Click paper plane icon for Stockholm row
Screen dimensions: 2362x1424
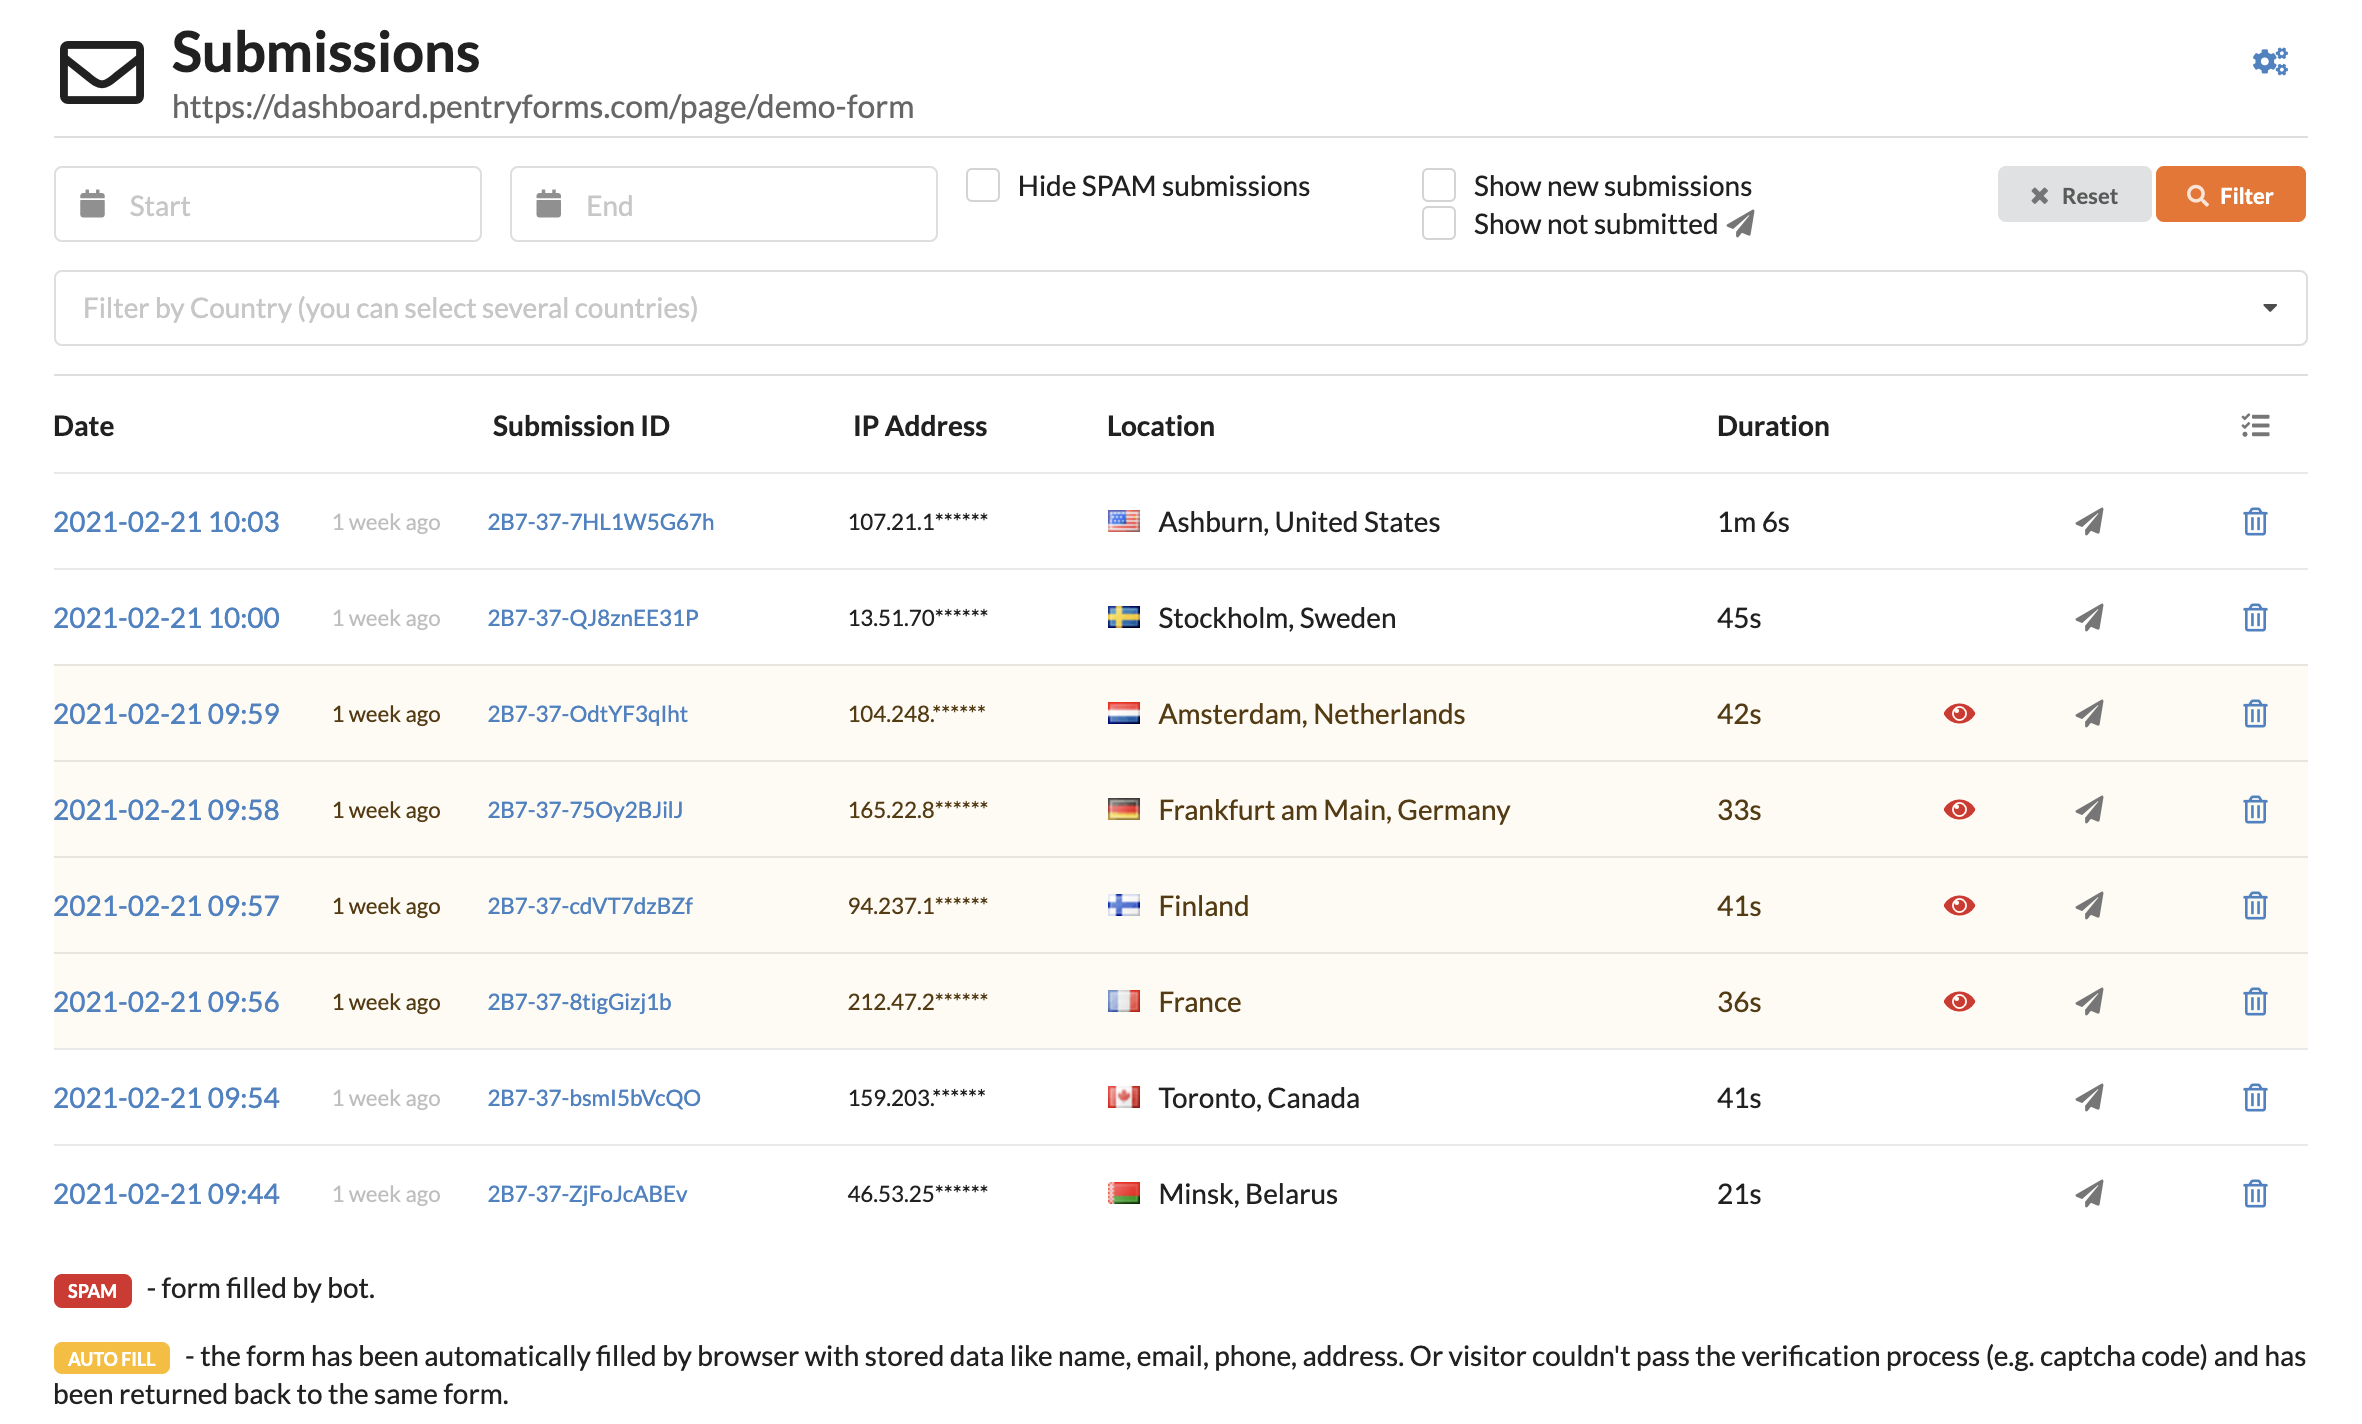click(2089, 618)
